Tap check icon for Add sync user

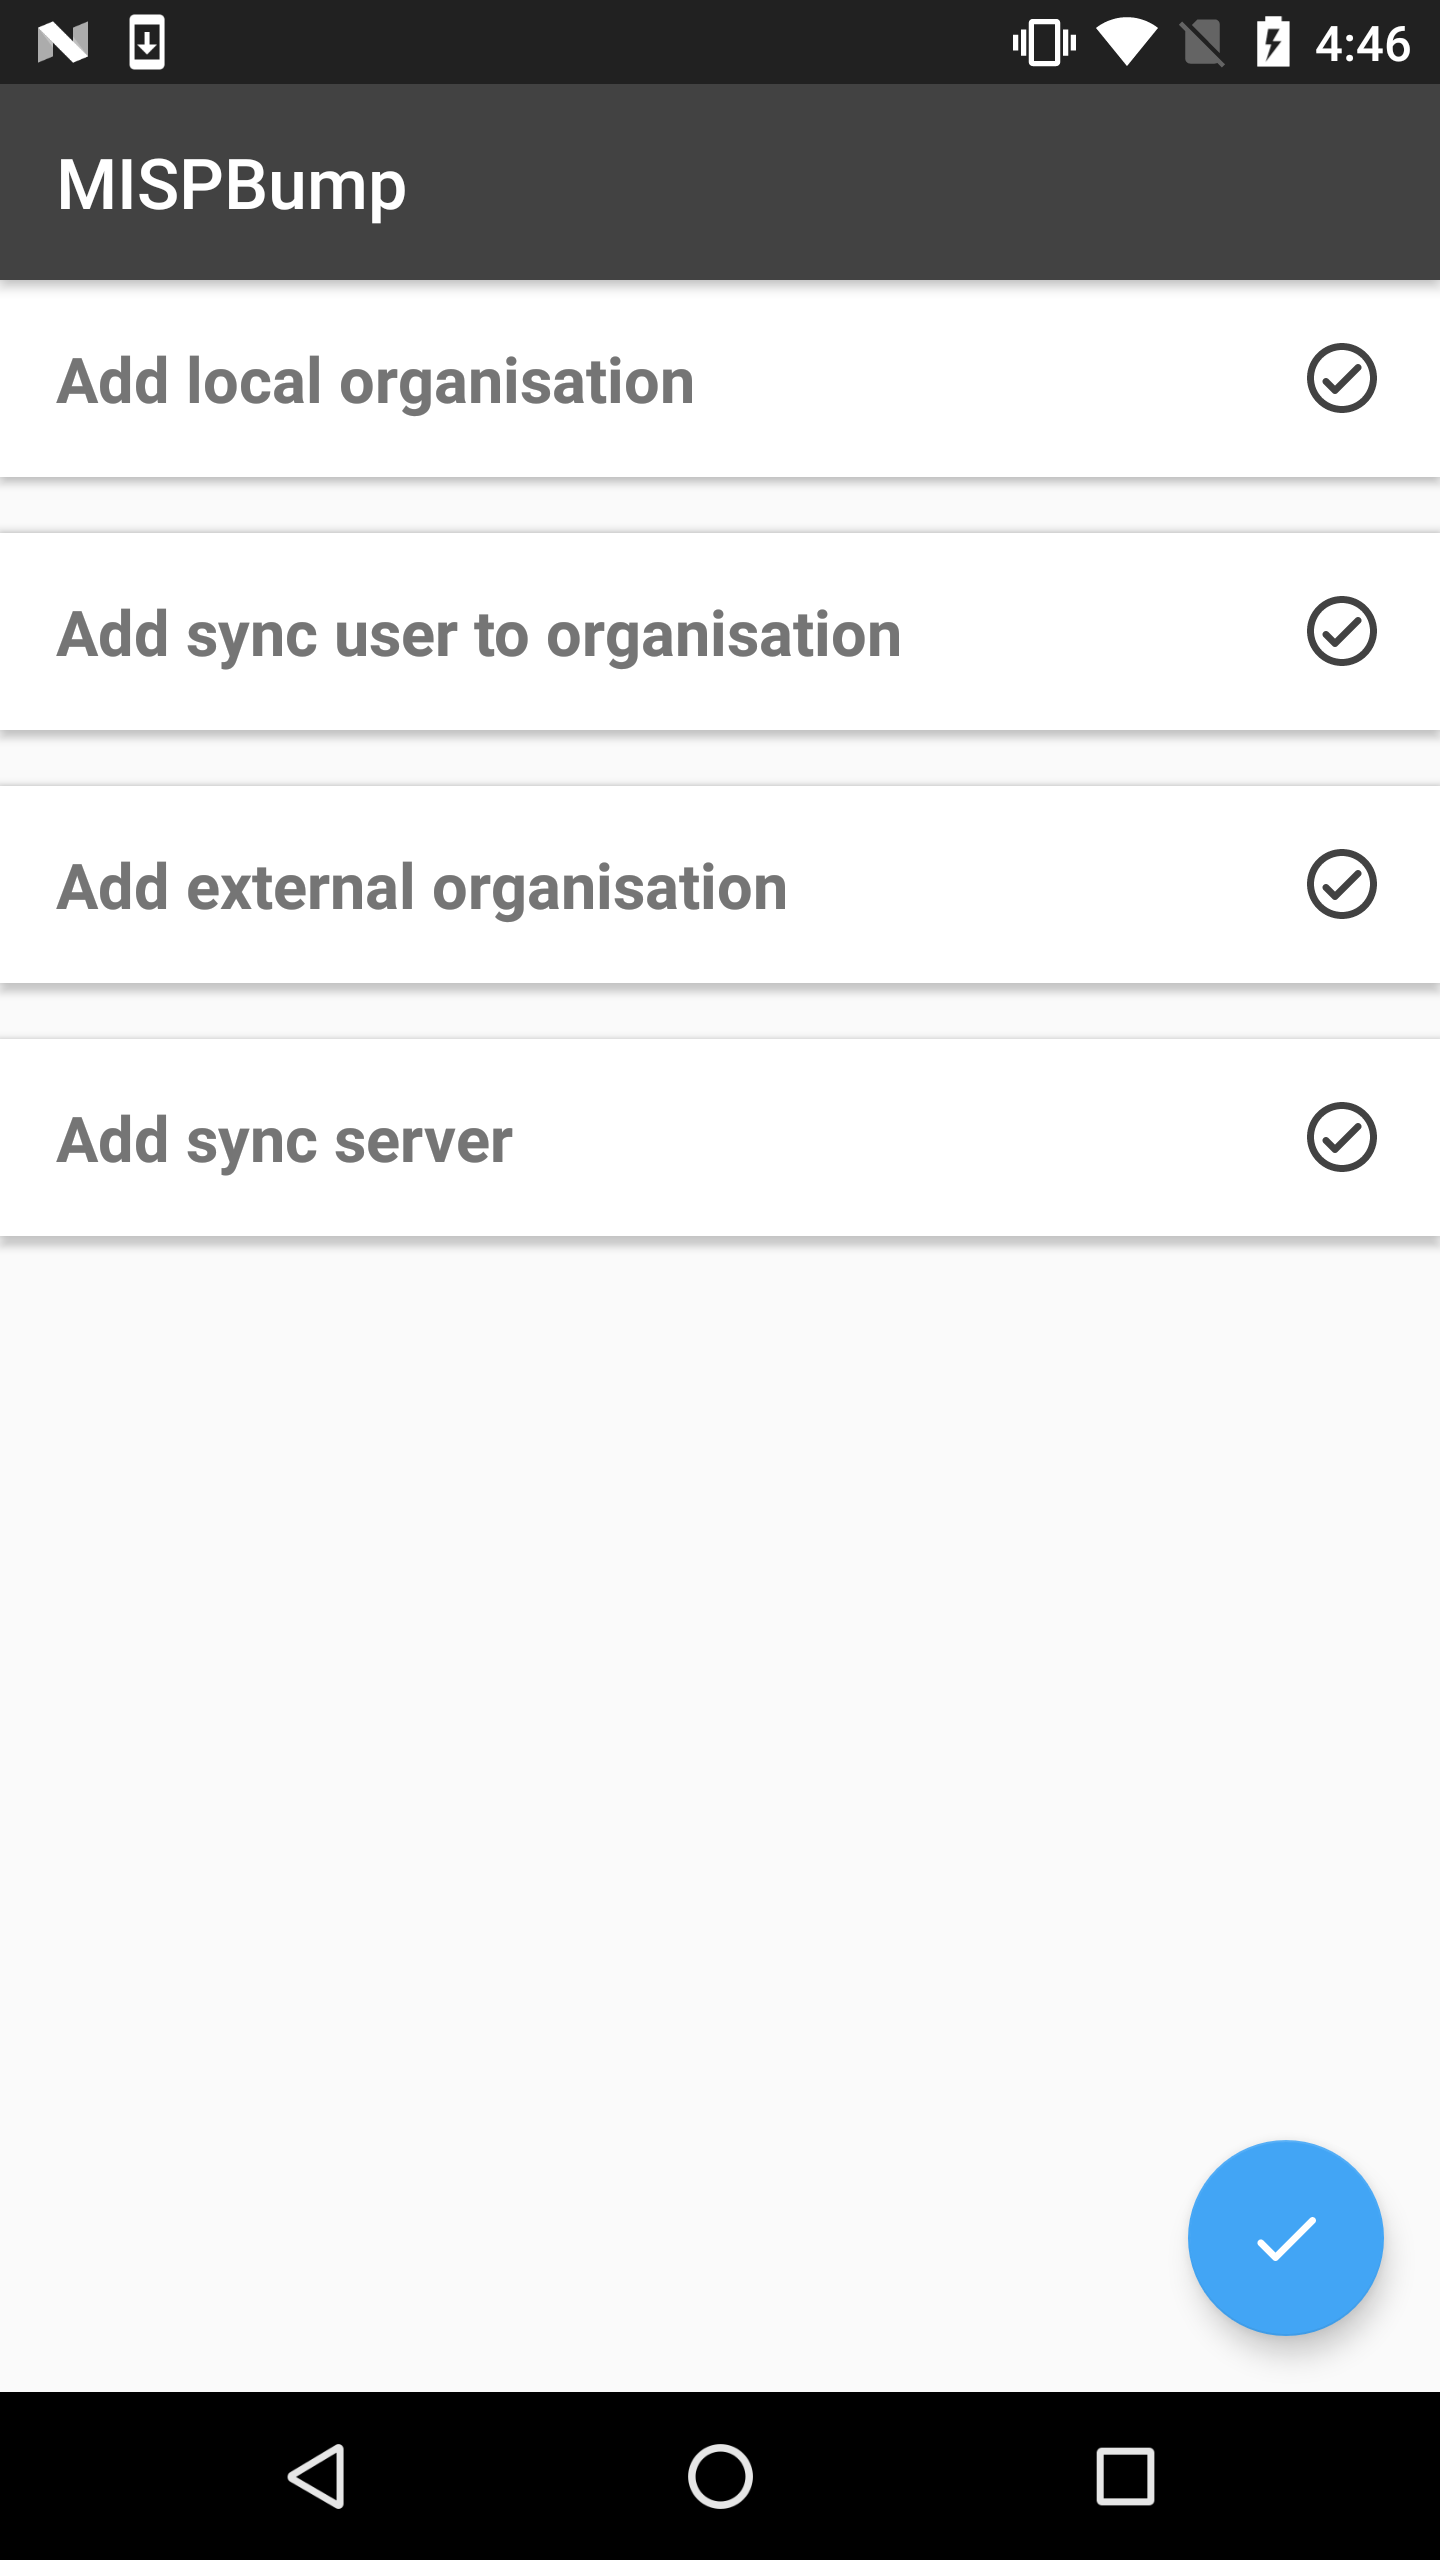[x=1341, y=632]
